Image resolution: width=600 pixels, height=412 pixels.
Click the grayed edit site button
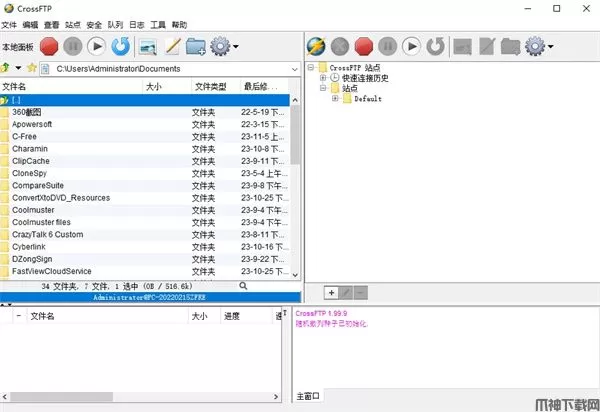(346, 293)
